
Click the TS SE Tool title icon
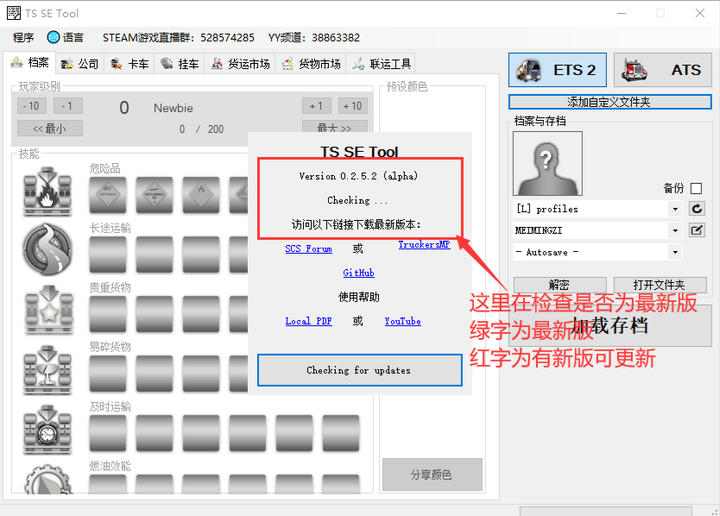(13, 13)
